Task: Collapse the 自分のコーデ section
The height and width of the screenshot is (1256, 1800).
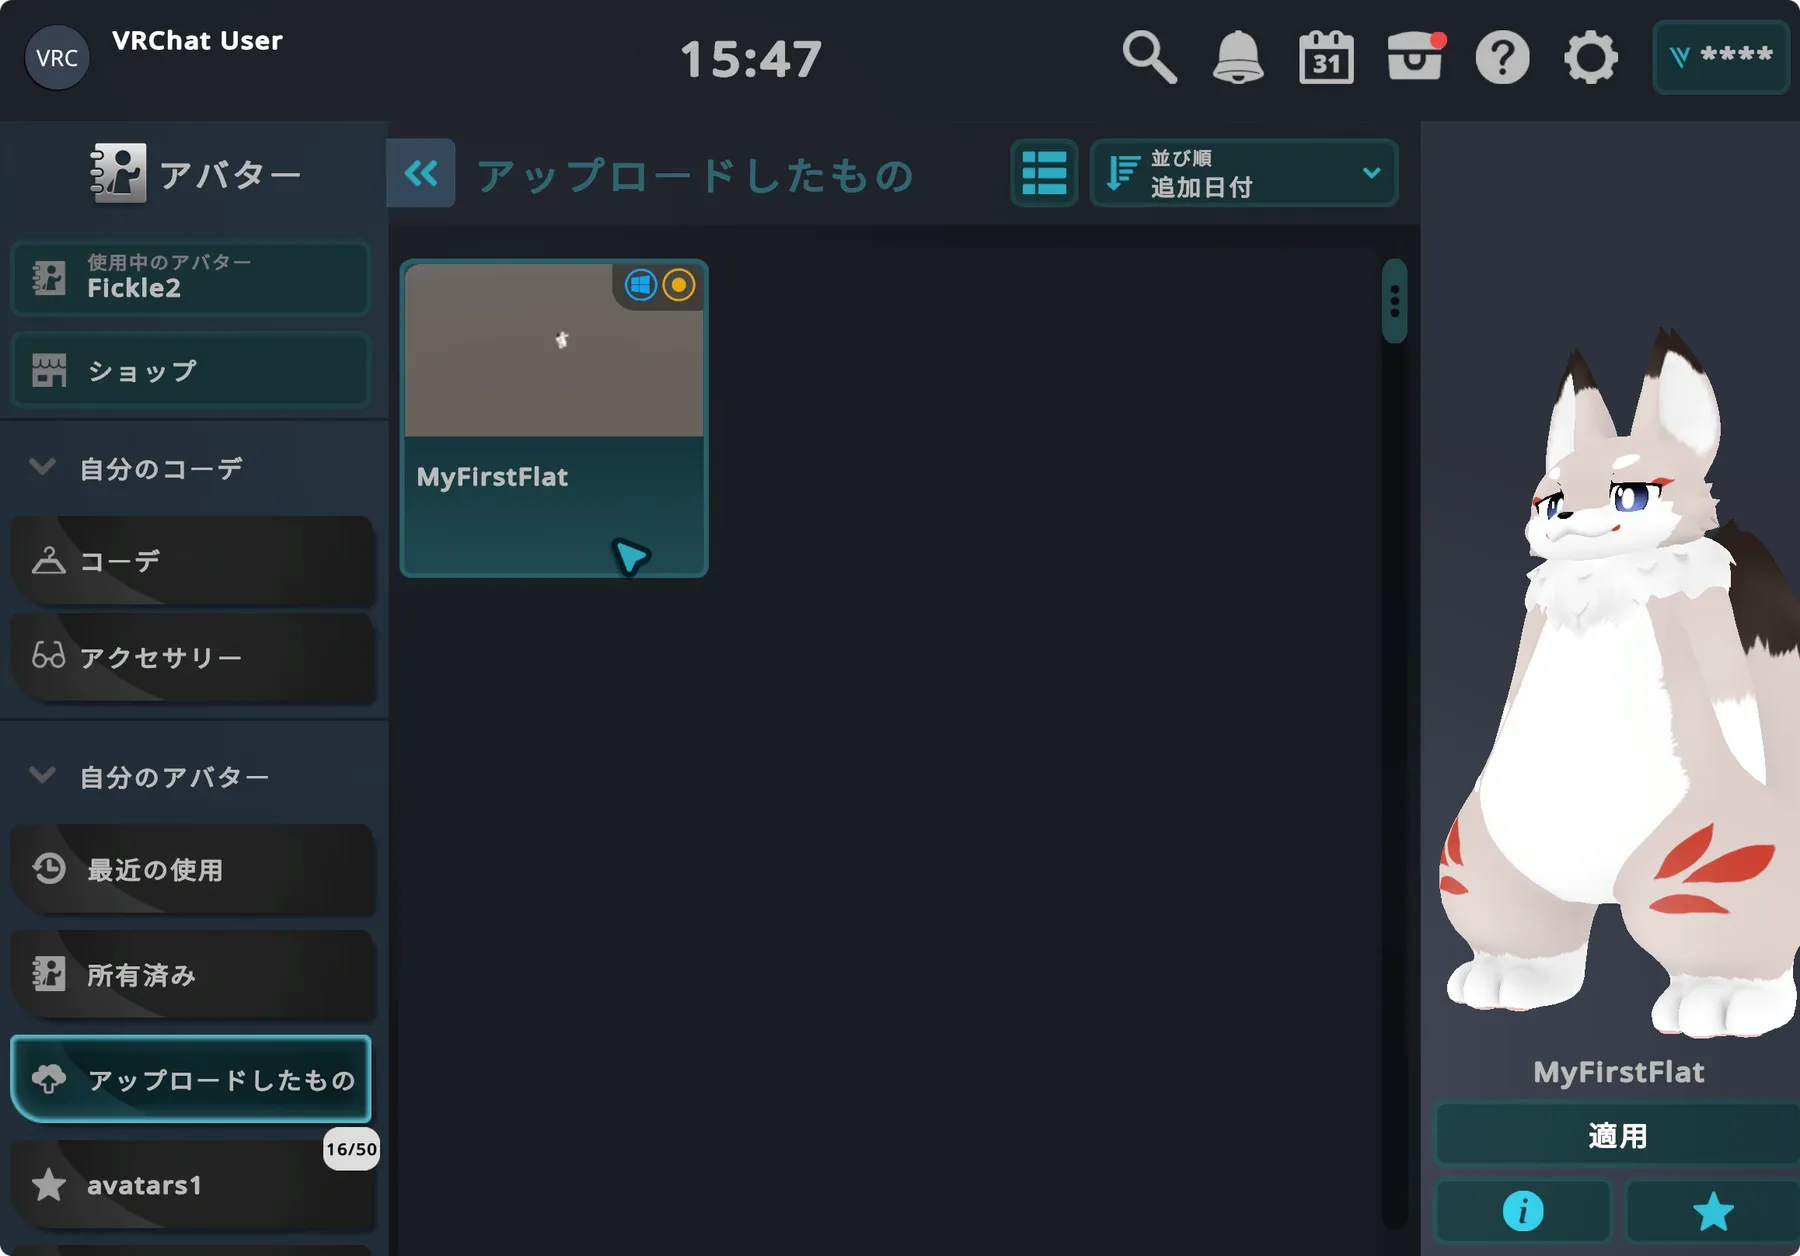Action: coord(42,467)
